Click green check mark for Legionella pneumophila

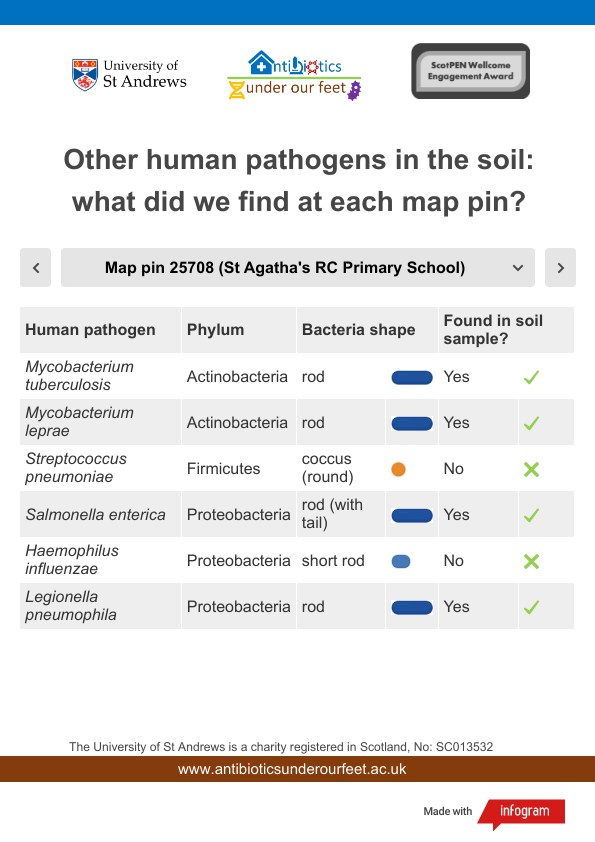(x=531, y=607)
